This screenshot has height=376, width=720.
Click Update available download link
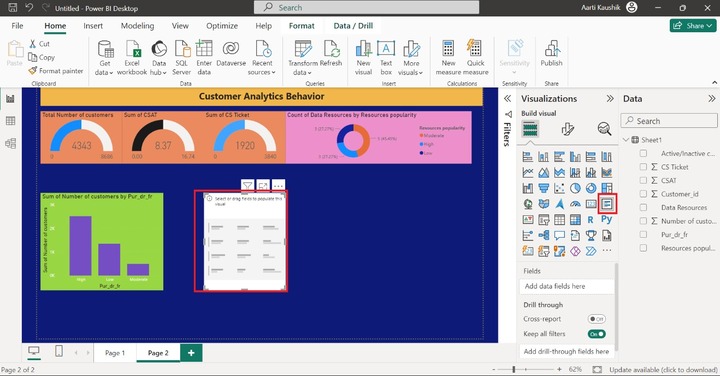(663, 370)
